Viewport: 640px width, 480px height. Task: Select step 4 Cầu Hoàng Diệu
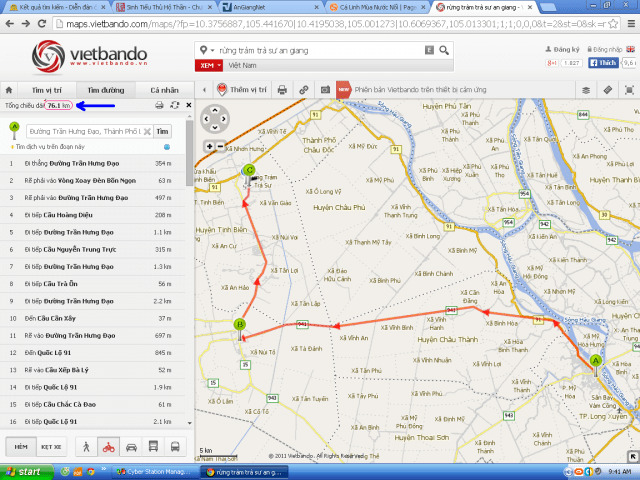[x=93, y=215]
